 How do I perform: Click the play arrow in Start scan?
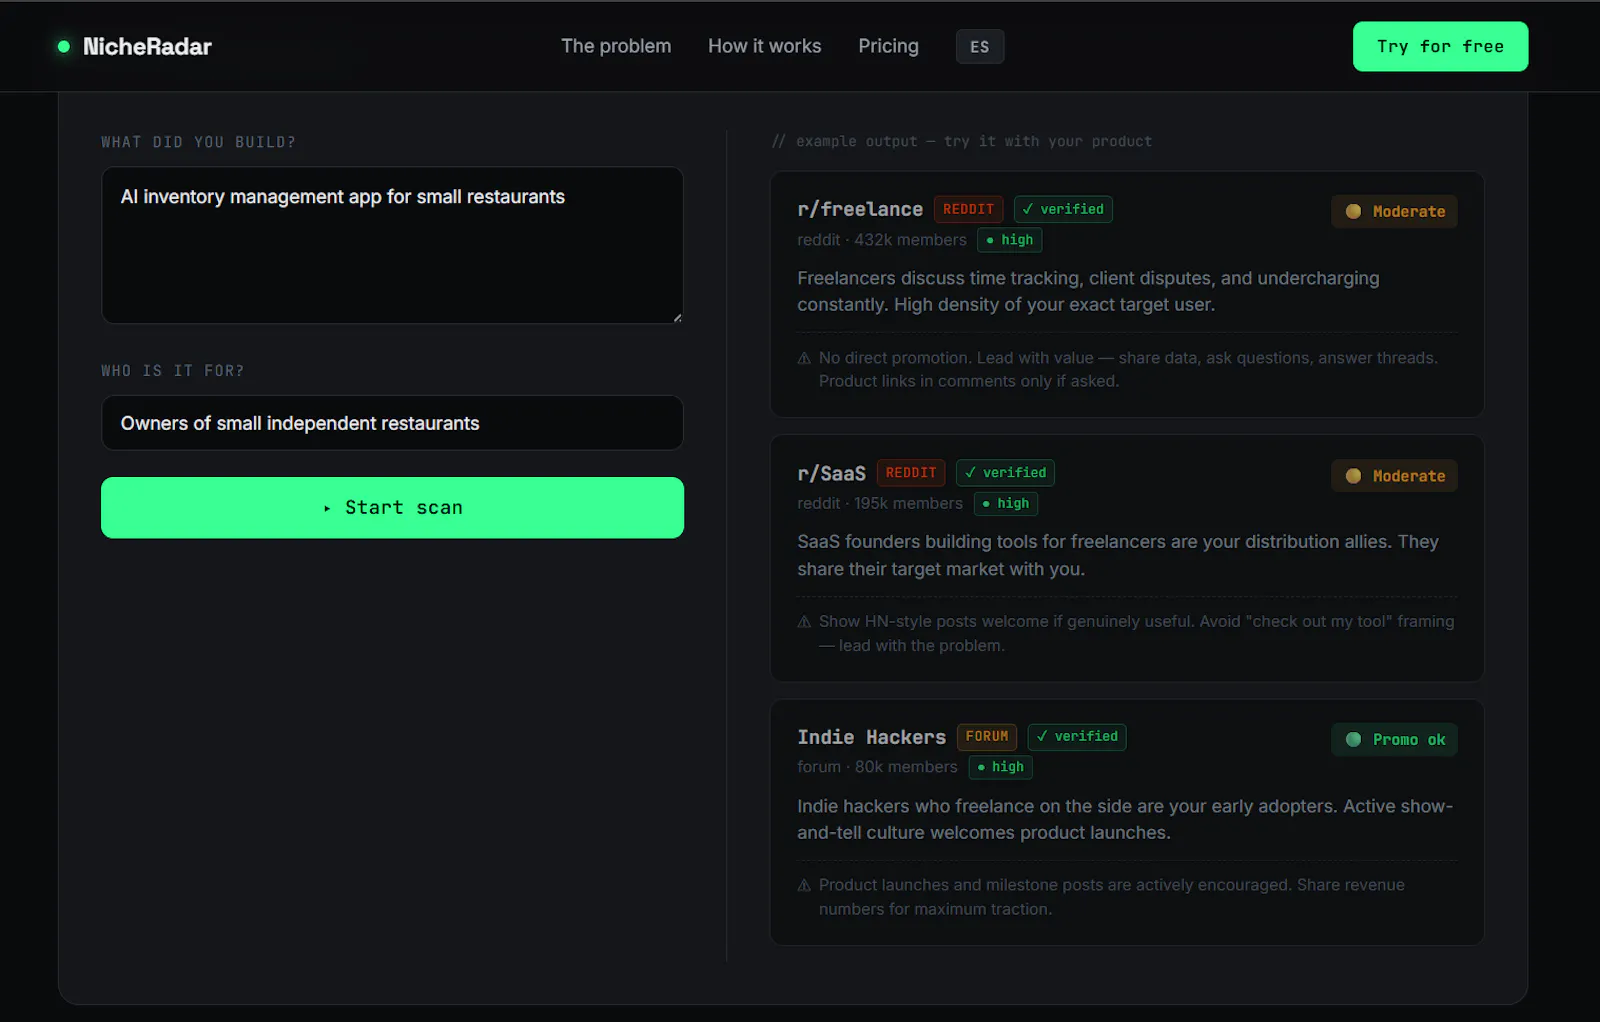[x=327, y=509]
